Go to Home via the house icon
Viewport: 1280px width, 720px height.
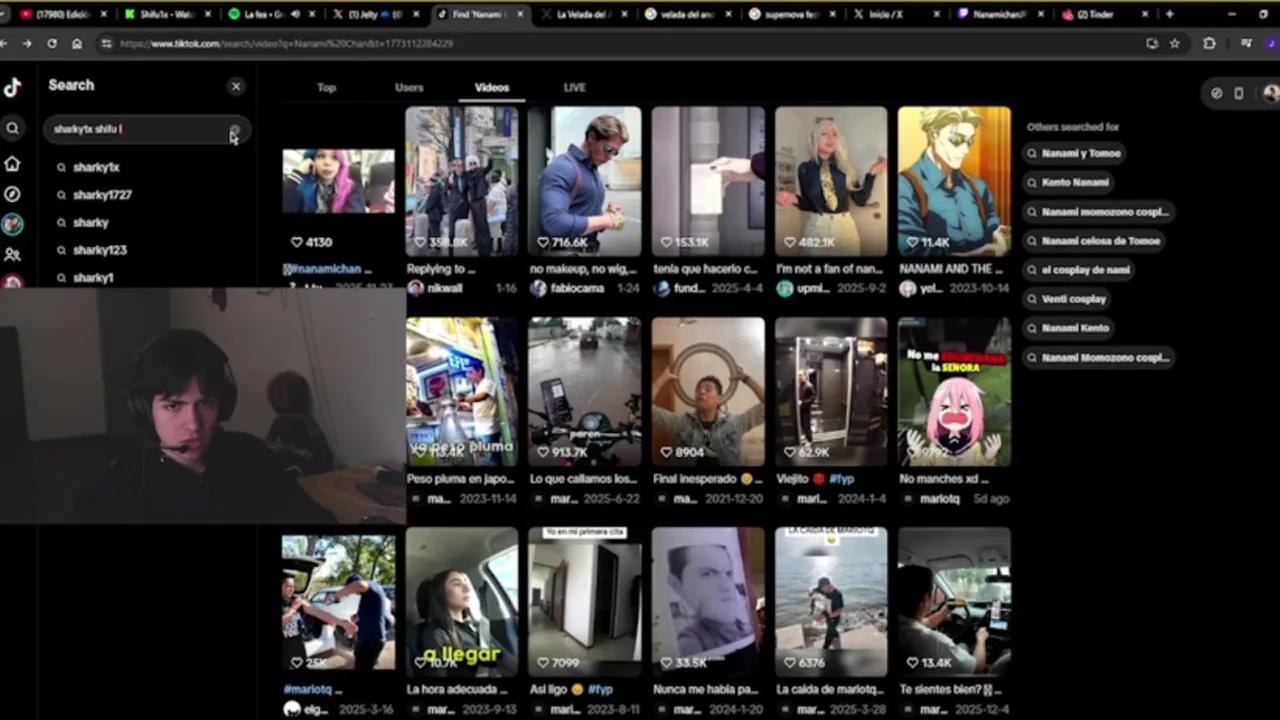pyautogui.click(x=12, y=163)
